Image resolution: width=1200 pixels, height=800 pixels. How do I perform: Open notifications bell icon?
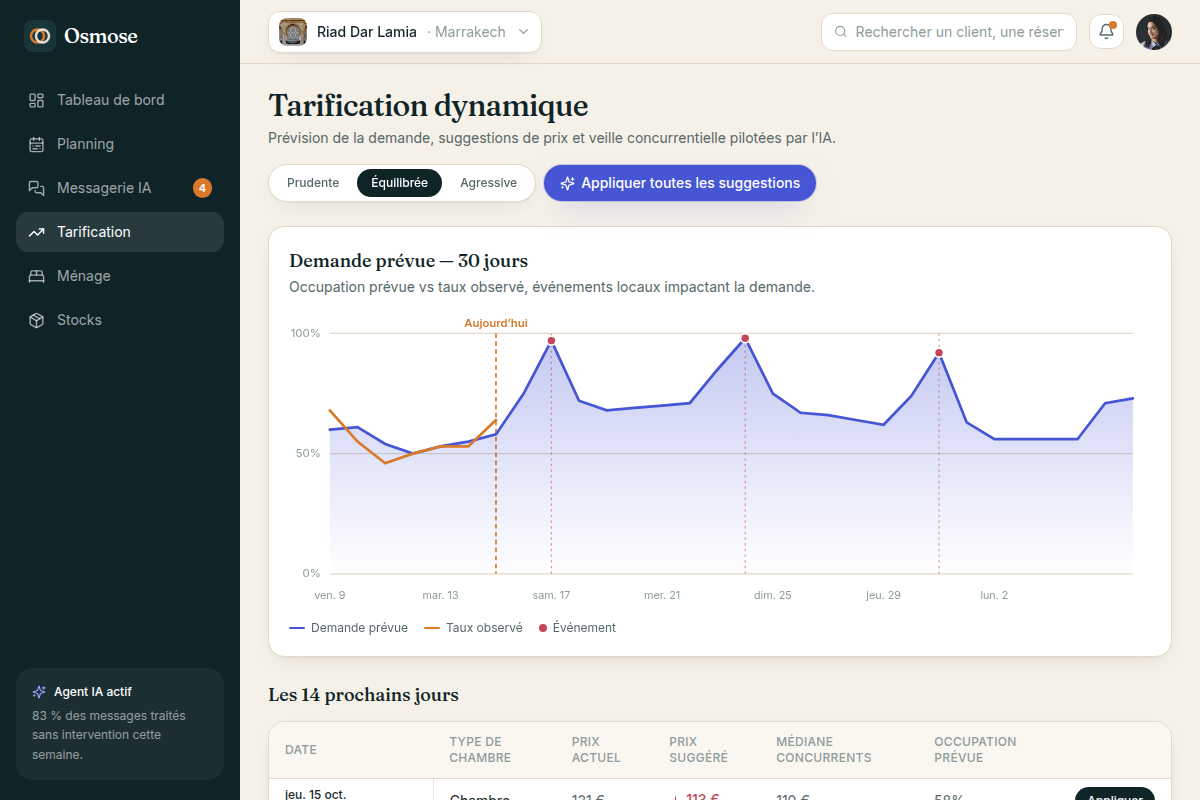tap(1106, 32)
